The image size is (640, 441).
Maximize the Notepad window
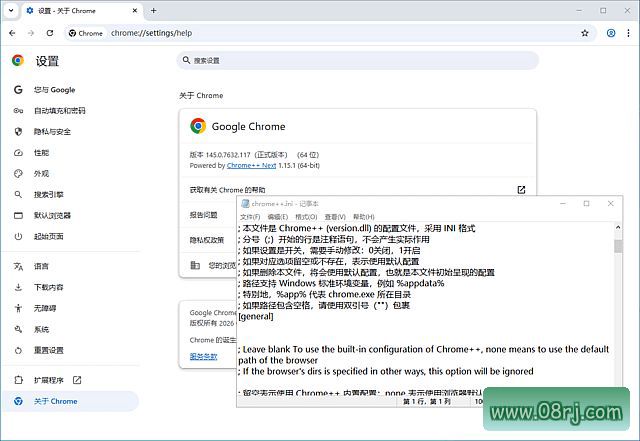click(587, 203)
